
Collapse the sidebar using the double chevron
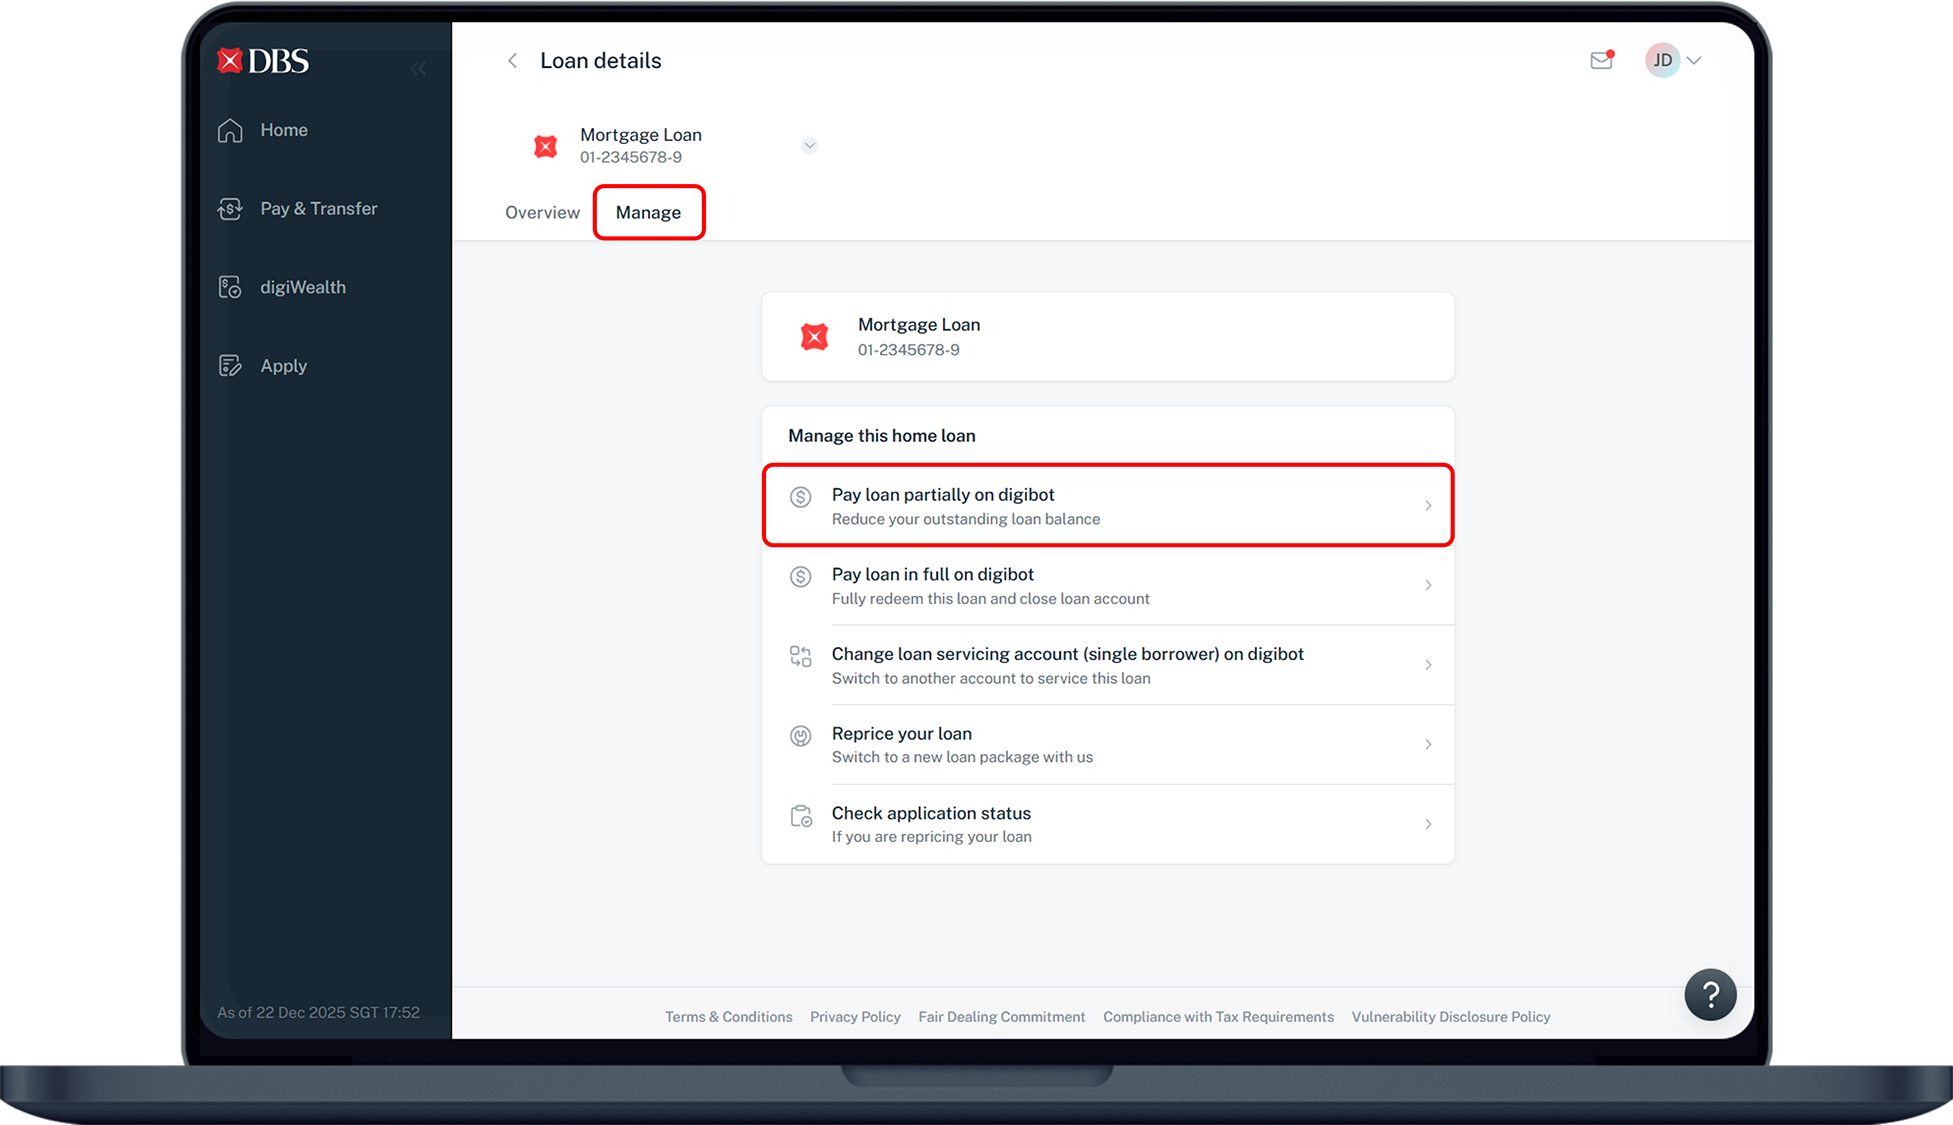point(418,68)
